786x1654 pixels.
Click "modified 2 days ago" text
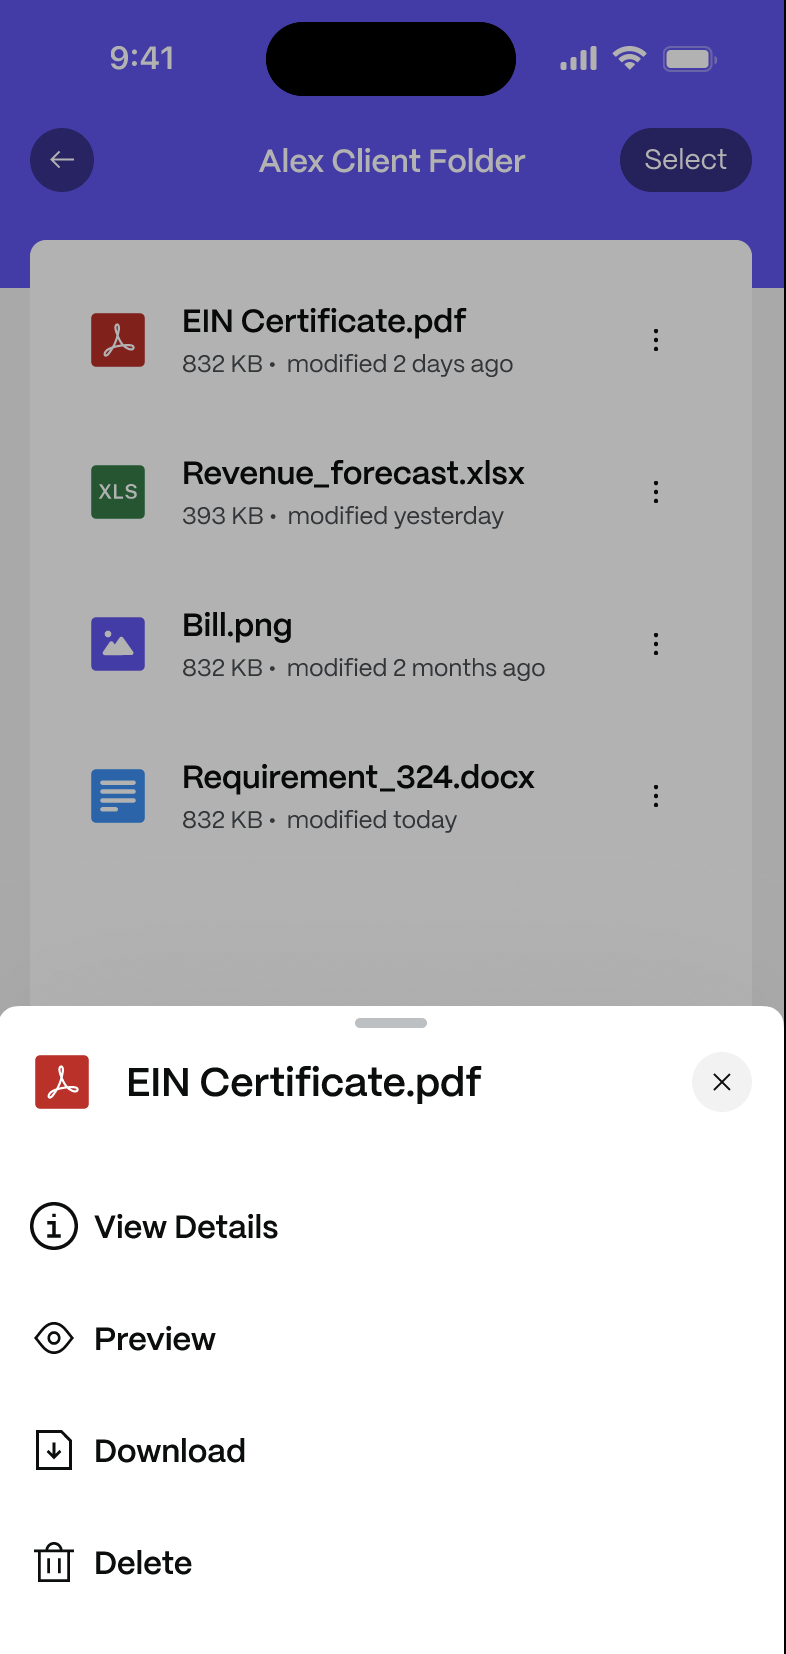(400, 364)
